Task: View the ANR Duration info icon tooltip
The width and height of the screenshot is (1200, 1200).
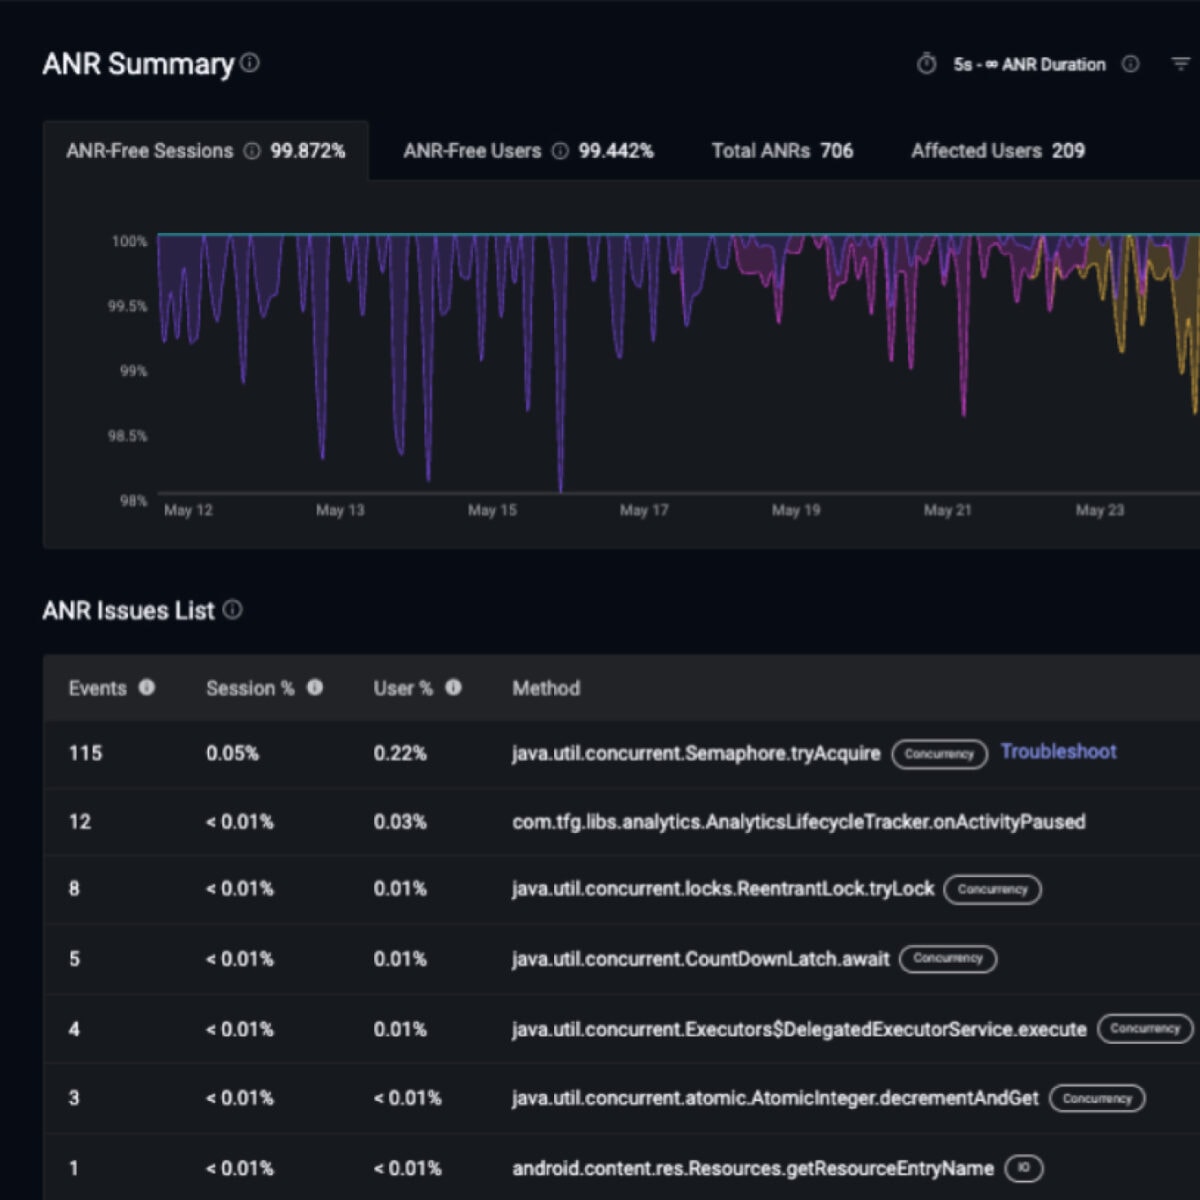Action: coord(1129,64)
